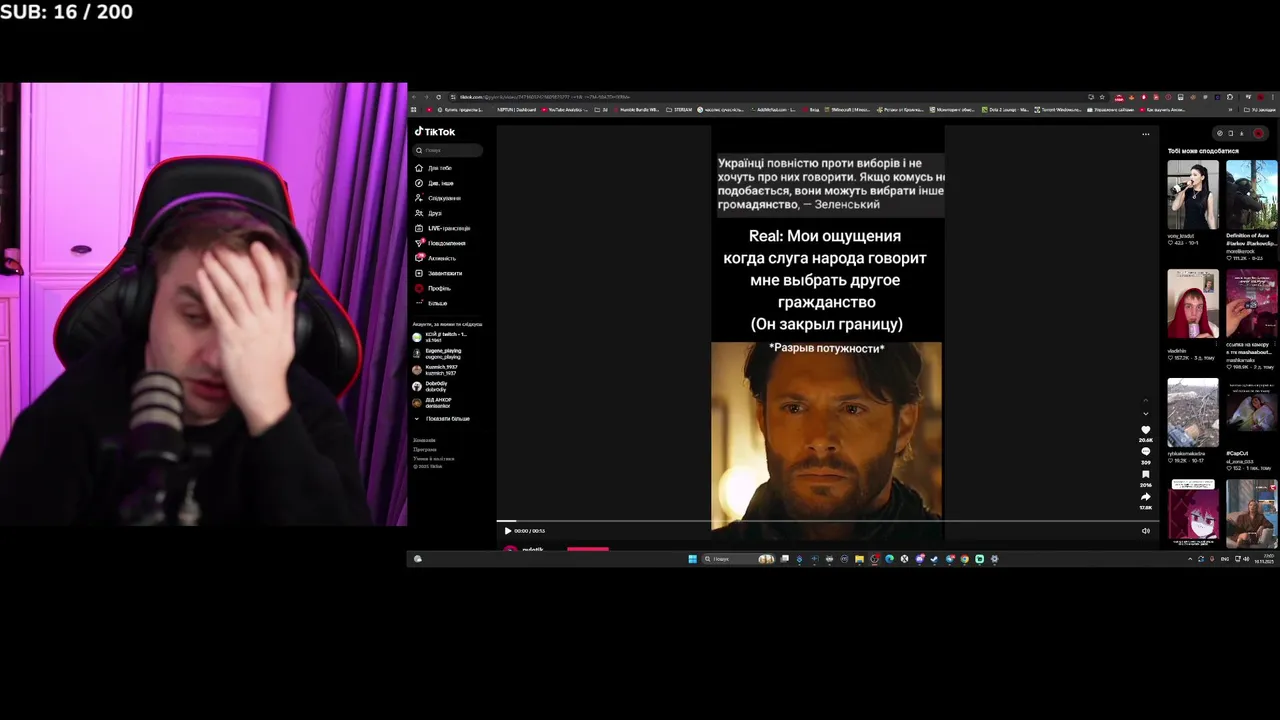The width and height of the screenshot is (1280, 720).
Task: Click the 'Тобі може сподобатися' heading
Action: (x=1203, y=151)
